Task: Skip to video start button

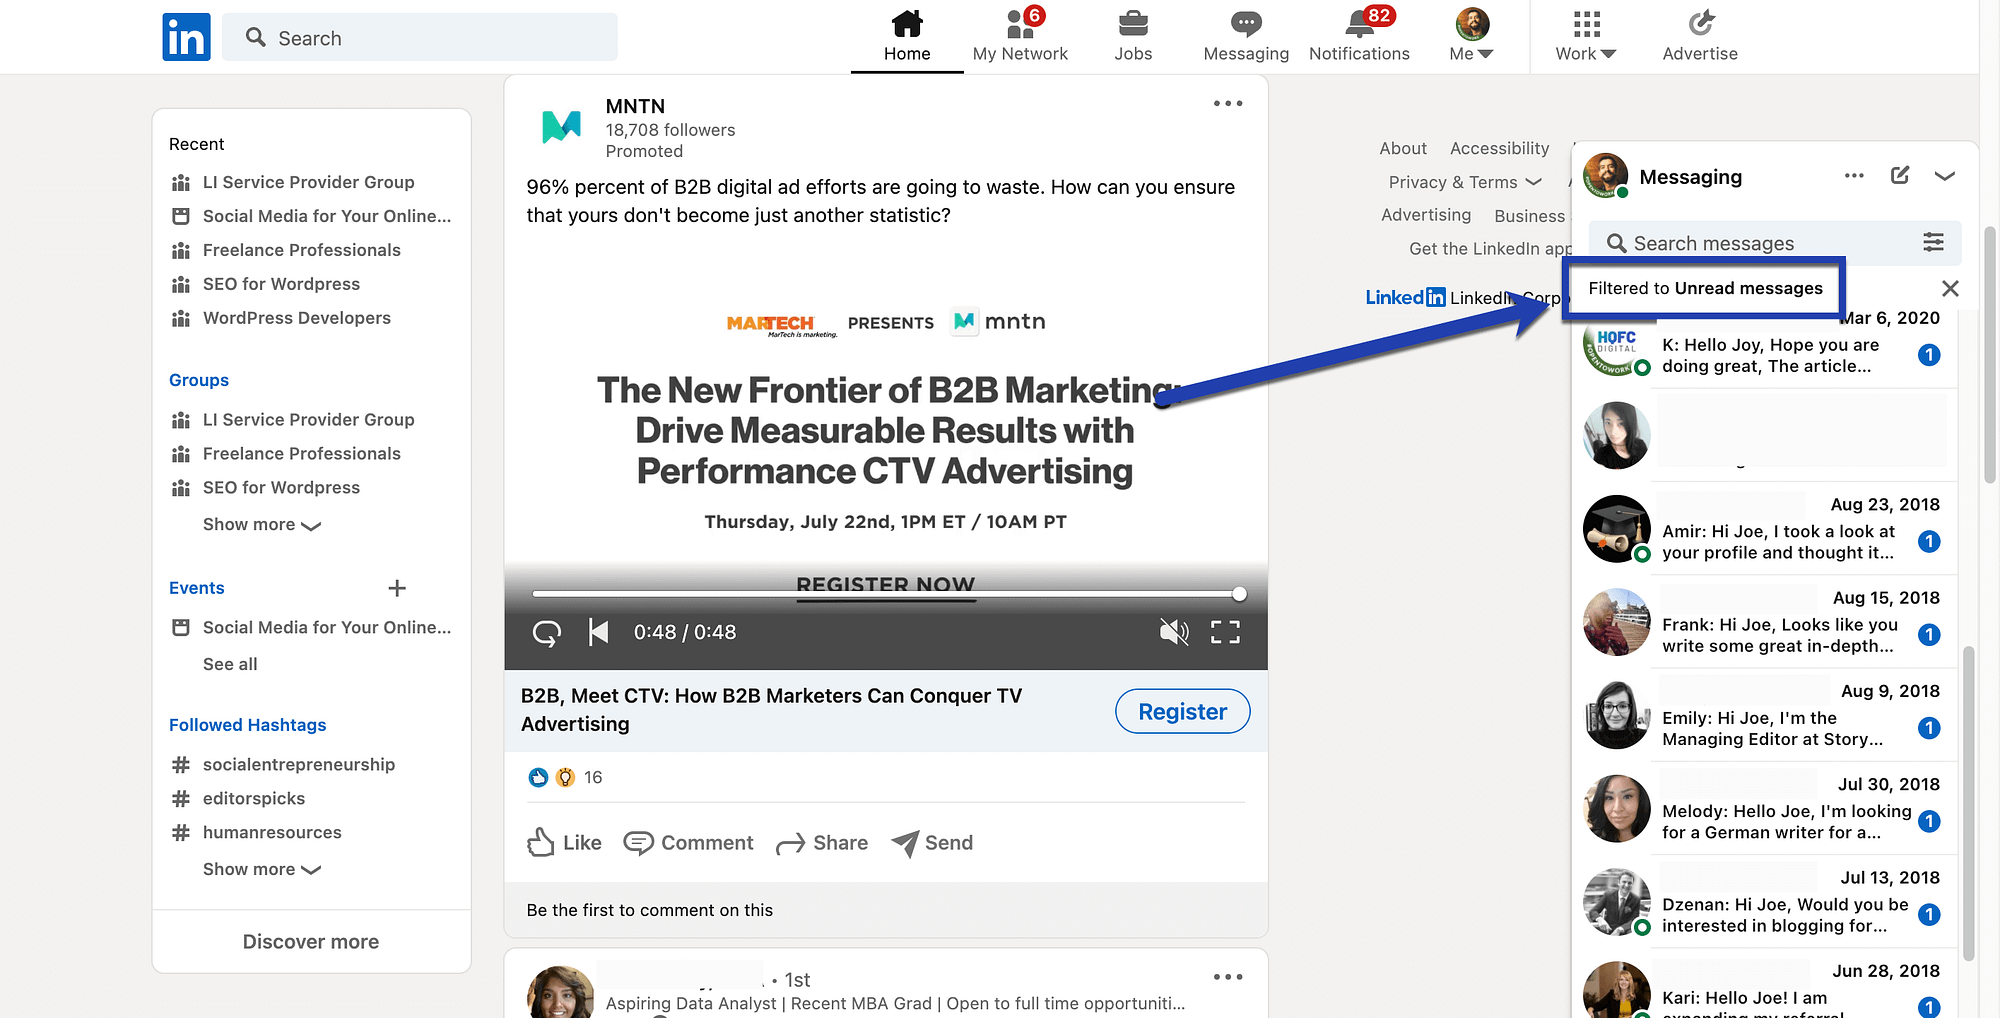Action: (599, 632)
